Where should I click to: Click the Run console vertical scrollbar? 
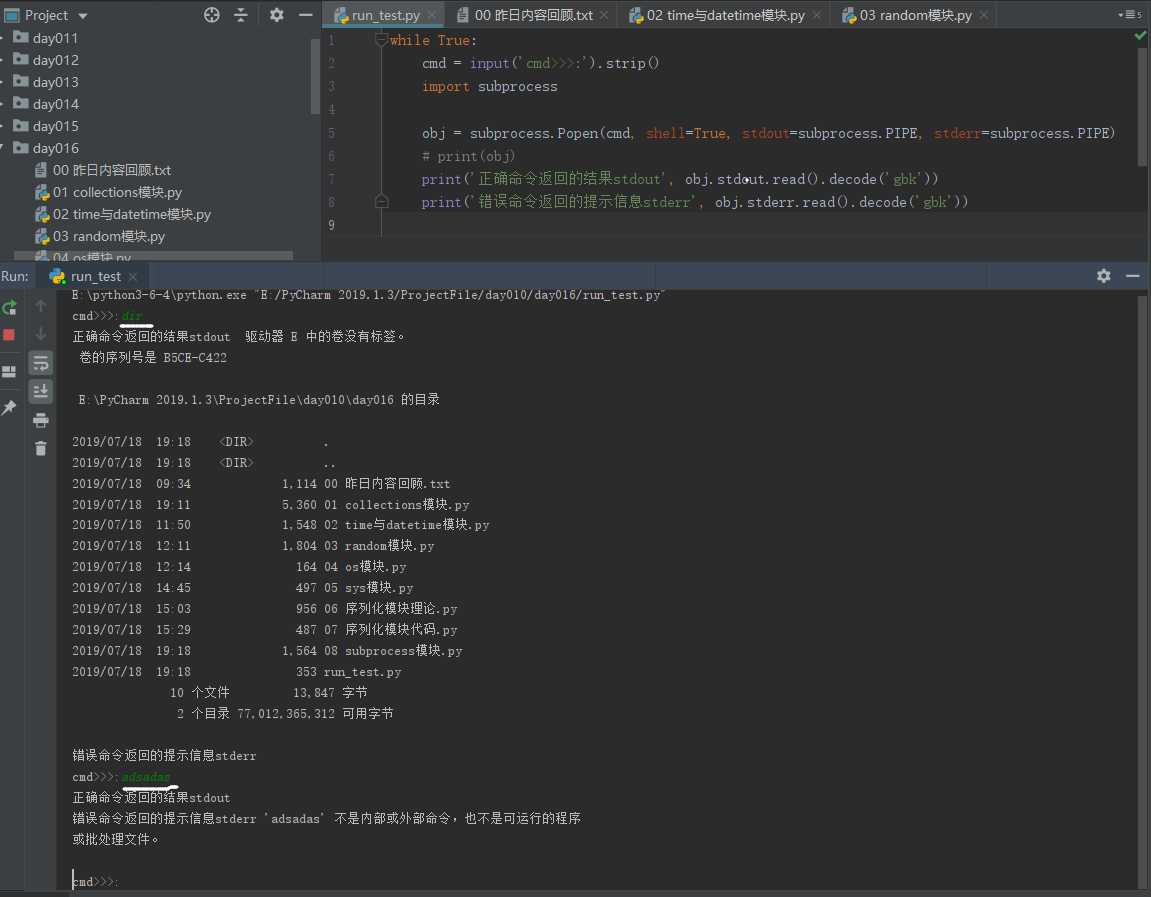[1142, 591]
